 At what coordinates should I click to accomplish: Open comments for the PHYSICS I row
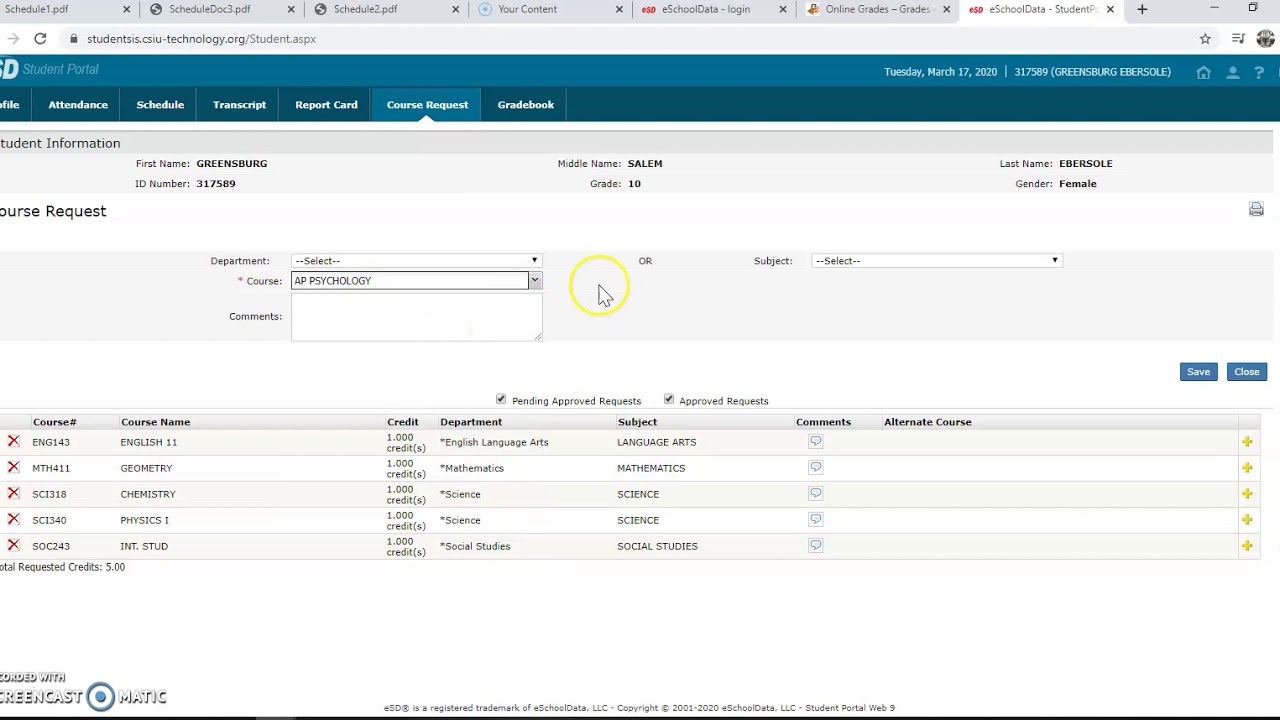(816, 519)
